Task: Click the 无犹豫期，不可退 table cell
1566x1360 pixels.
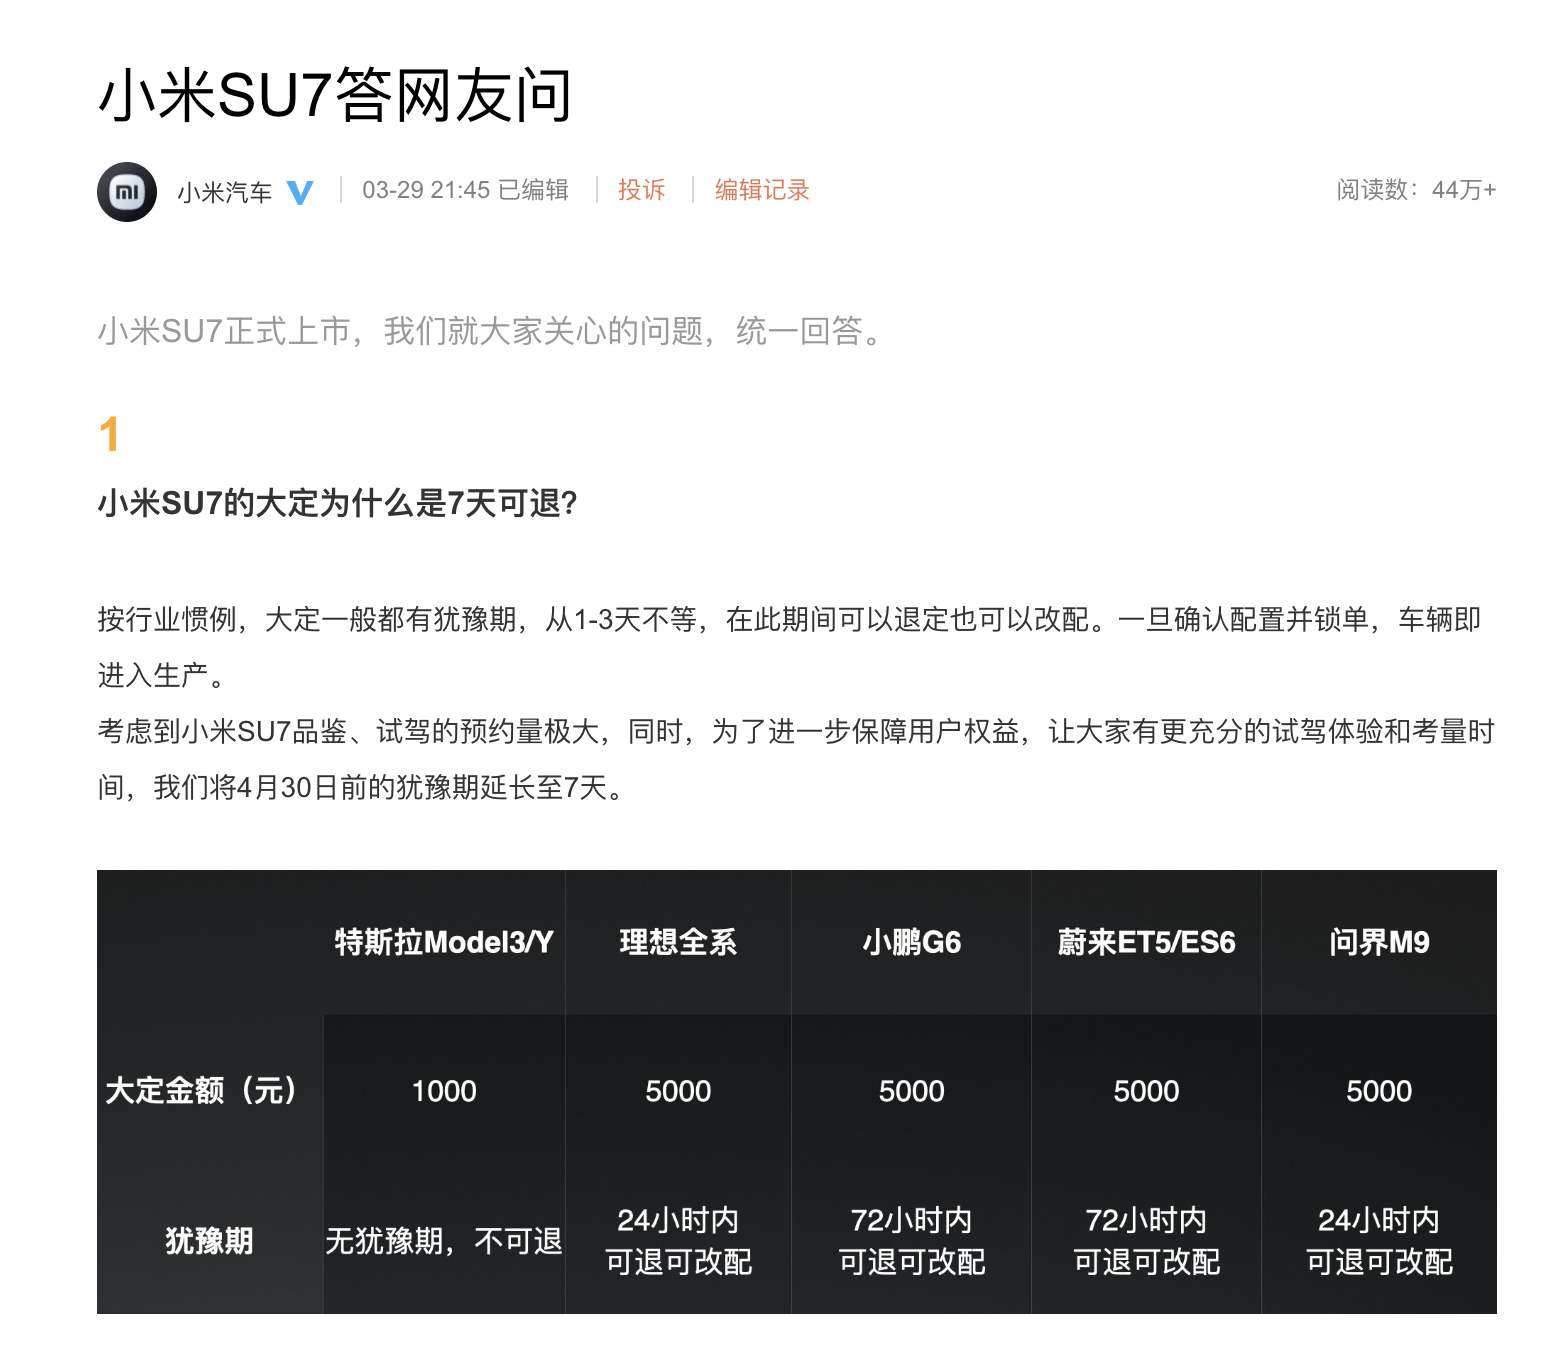Action: coord(444,1241)
